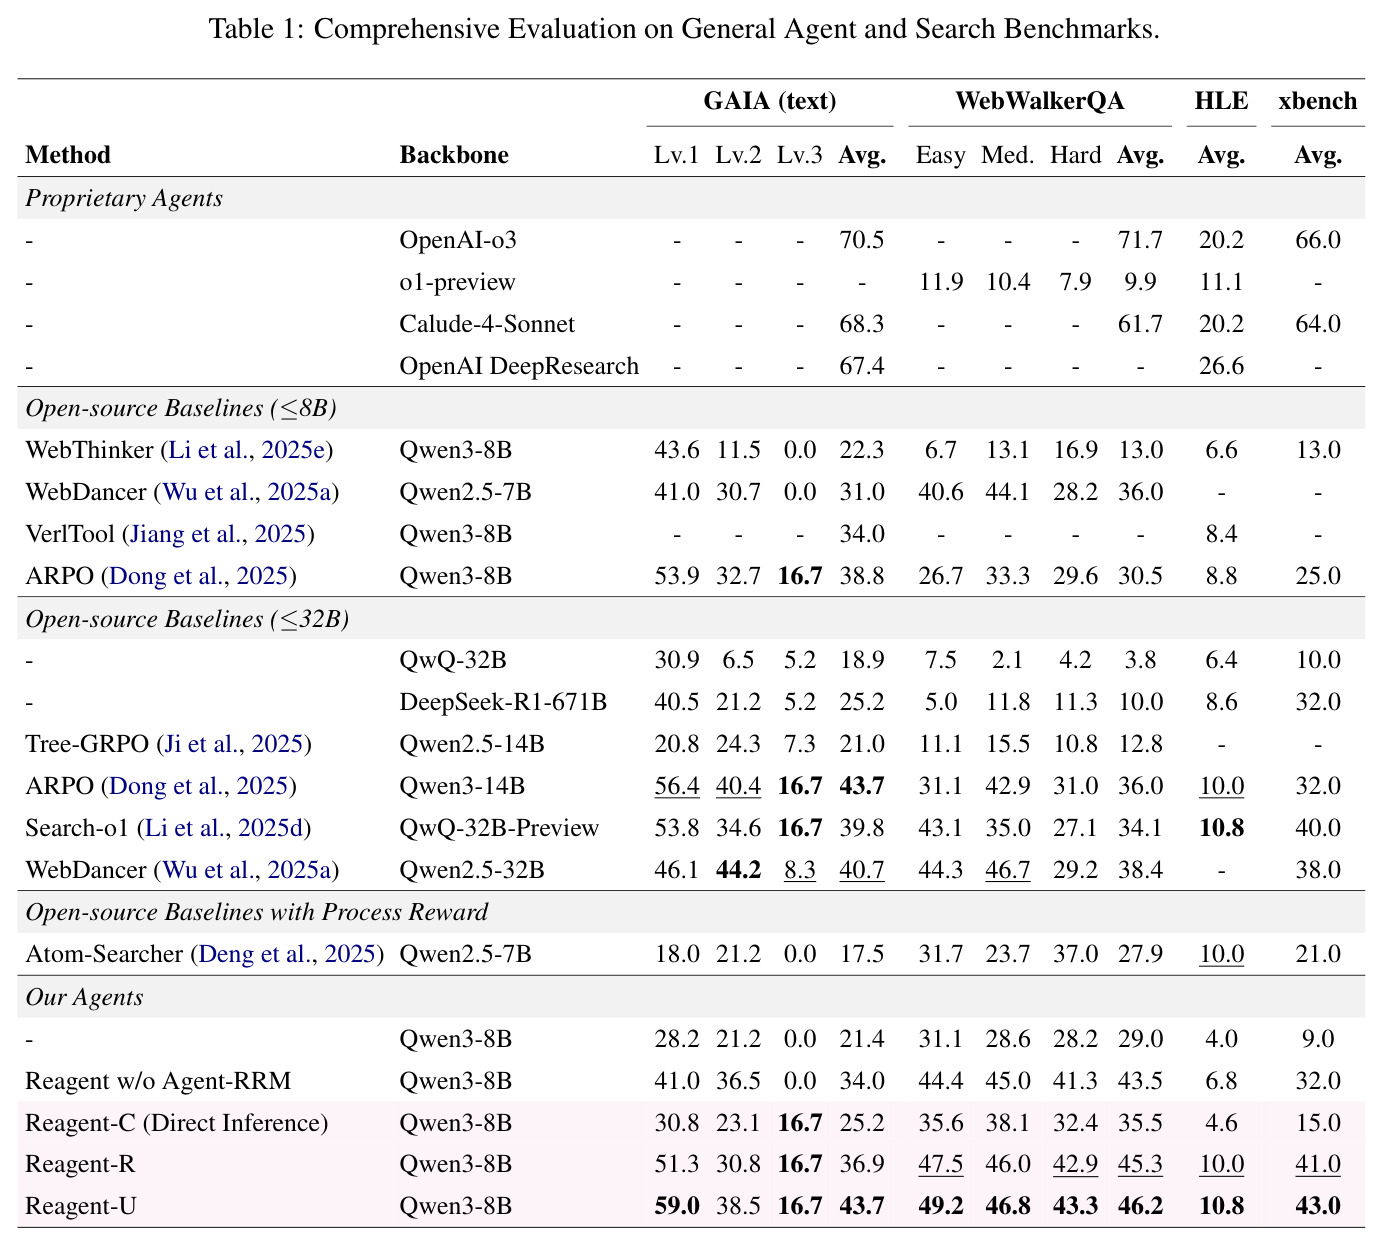The image size is (1388, 1249).
Task: Select the Backbone column header
Action: [454, 155]
